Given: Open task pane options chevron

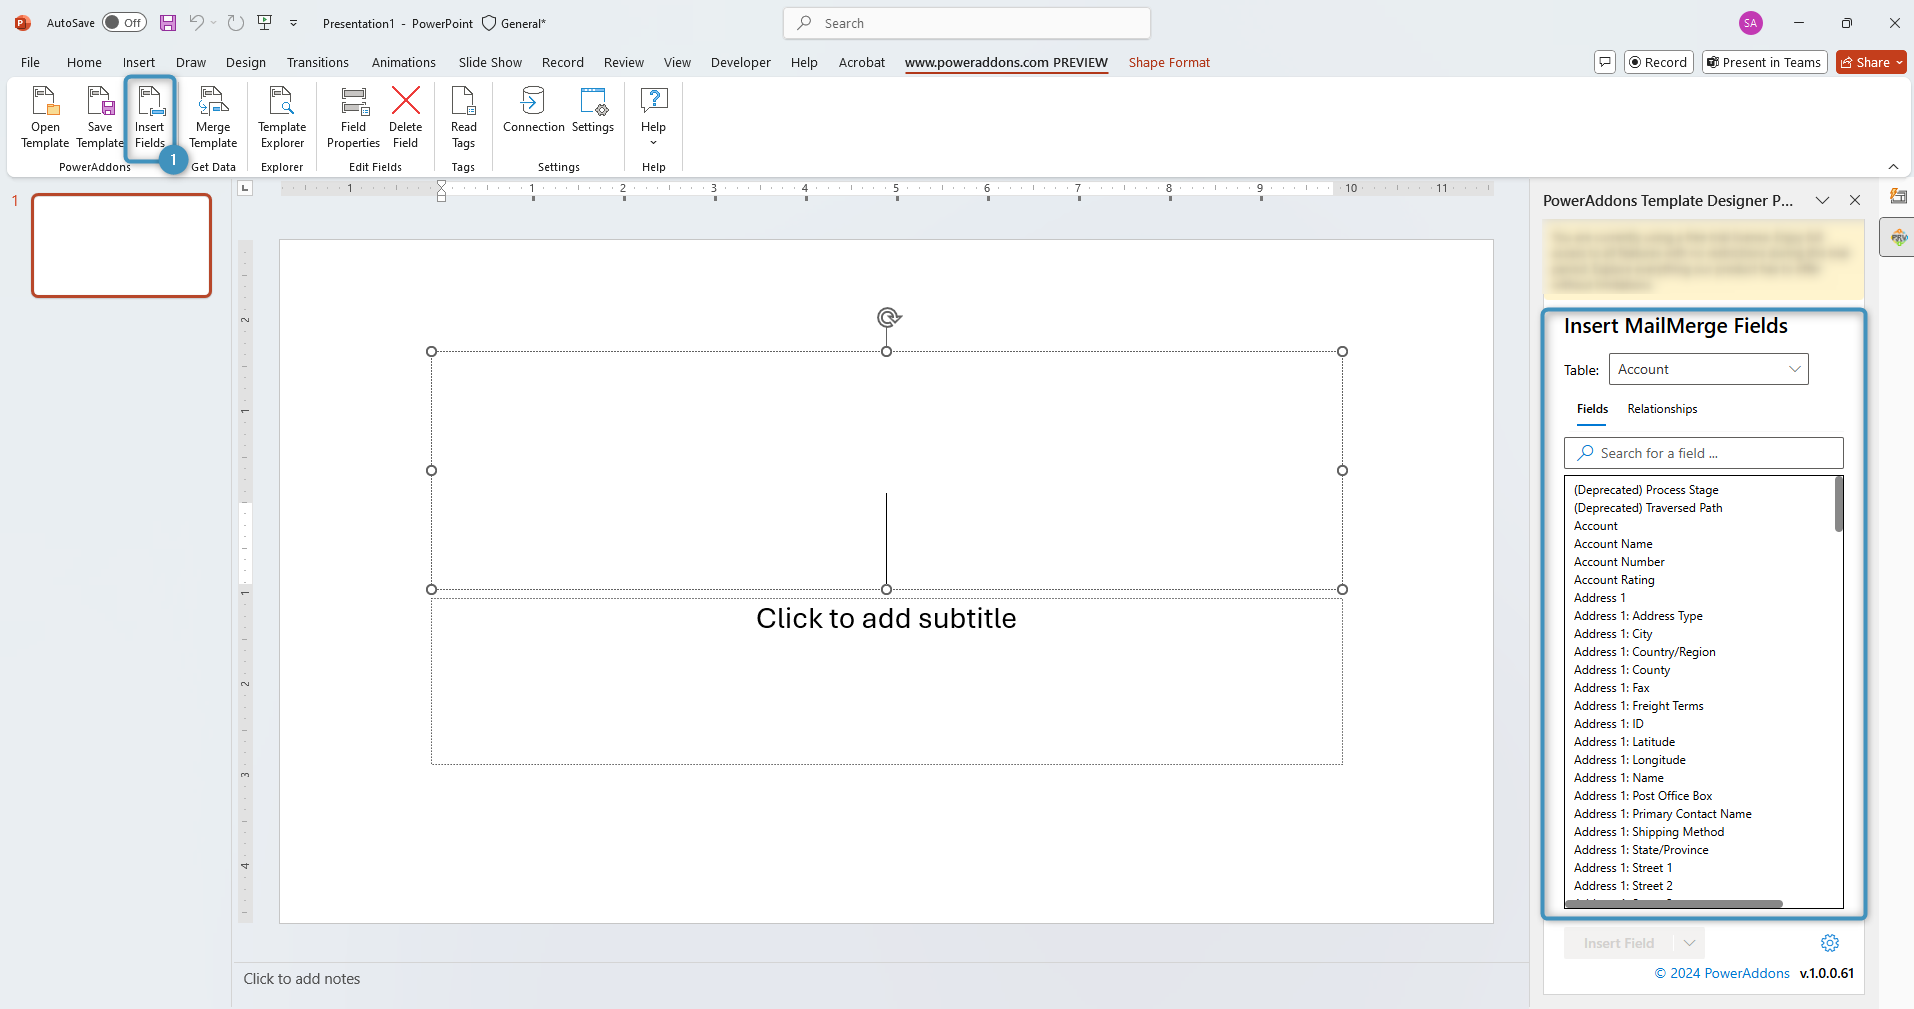Looking at the screenshot, I should [x=1822, y=200].
